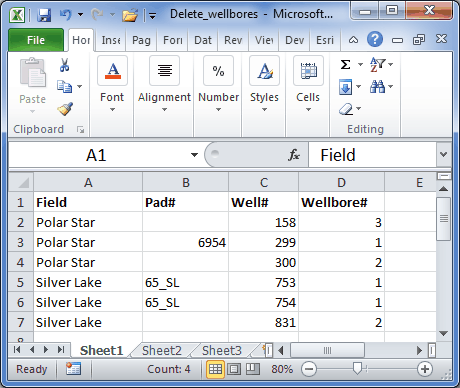Go to the last sheet tab arrow
This screenshot has width=460, height=388.
pyautogui.click(x=60, y=350)
